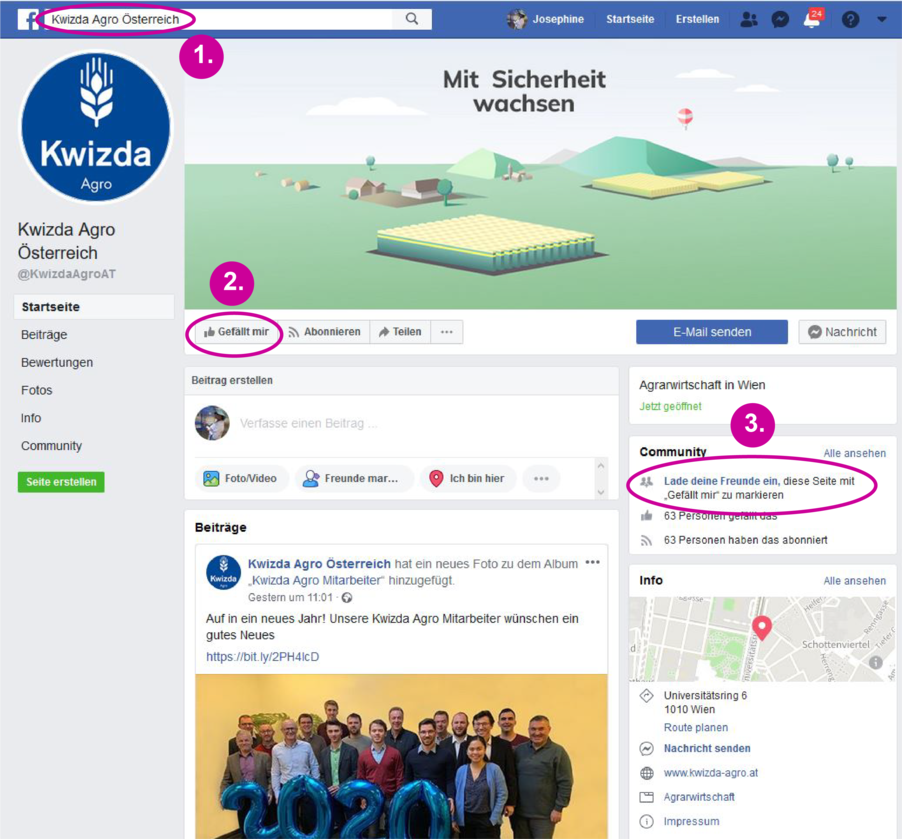
Task: Click Lade deine Freunde ein link
Action: click(721, 480)
